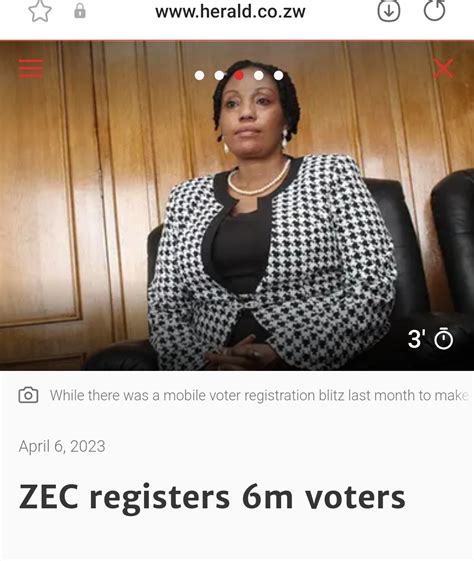
Task: Jump to the fifth carousel dot
Action: (x=279, y=75)
